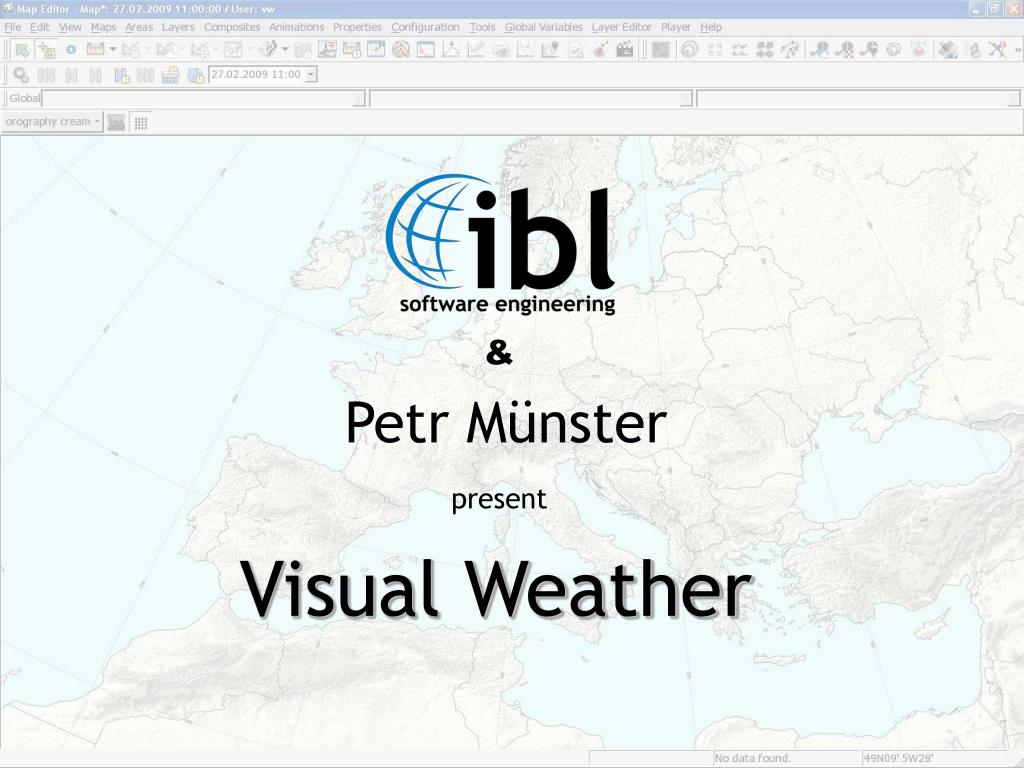Click the window with arrow icon
The image size is (1024, 768).
click(376, 49)
